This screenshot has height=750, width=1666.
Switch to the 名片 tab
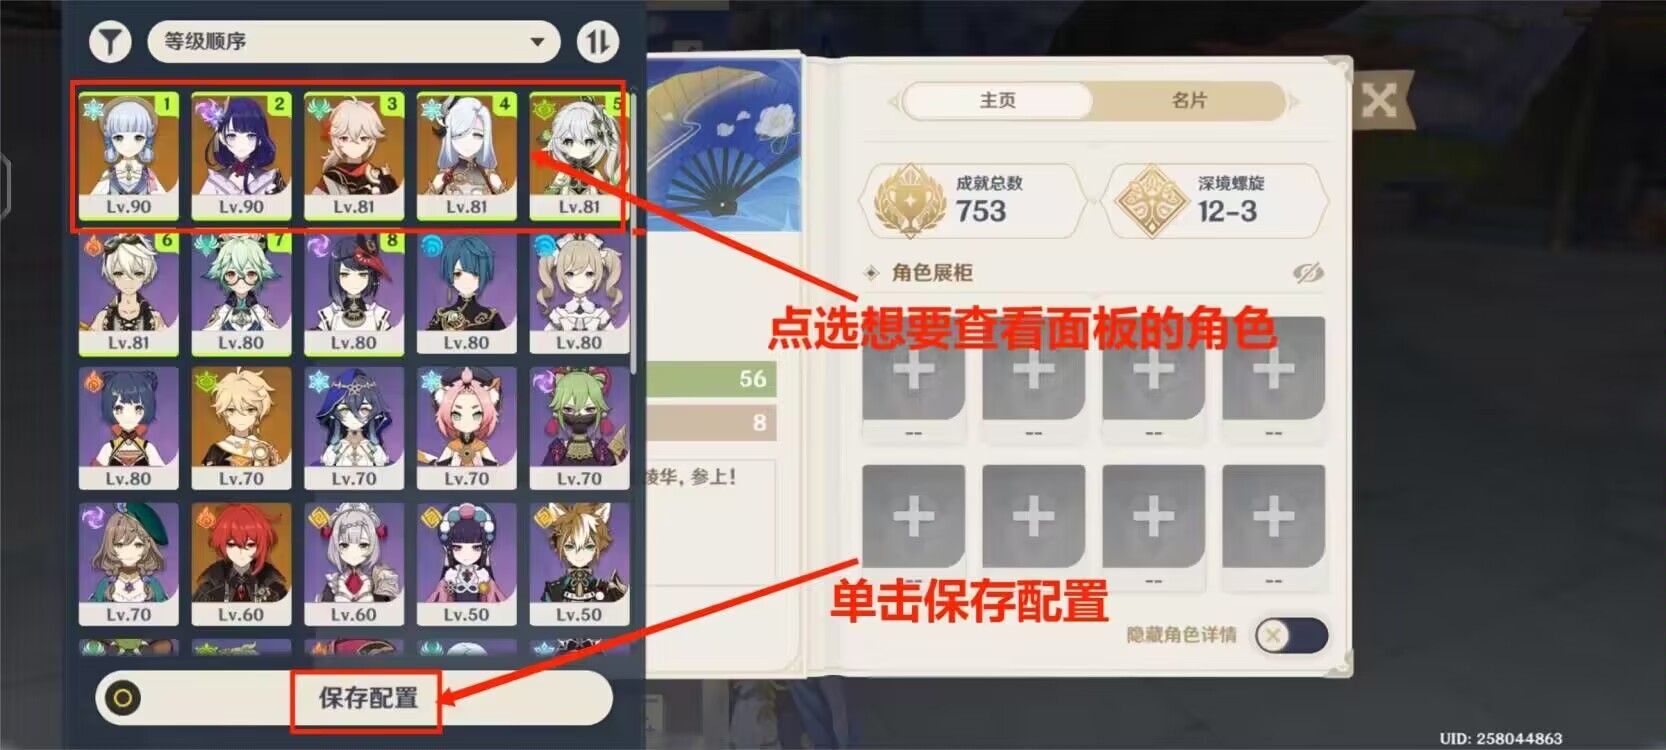click(1189, 101)
